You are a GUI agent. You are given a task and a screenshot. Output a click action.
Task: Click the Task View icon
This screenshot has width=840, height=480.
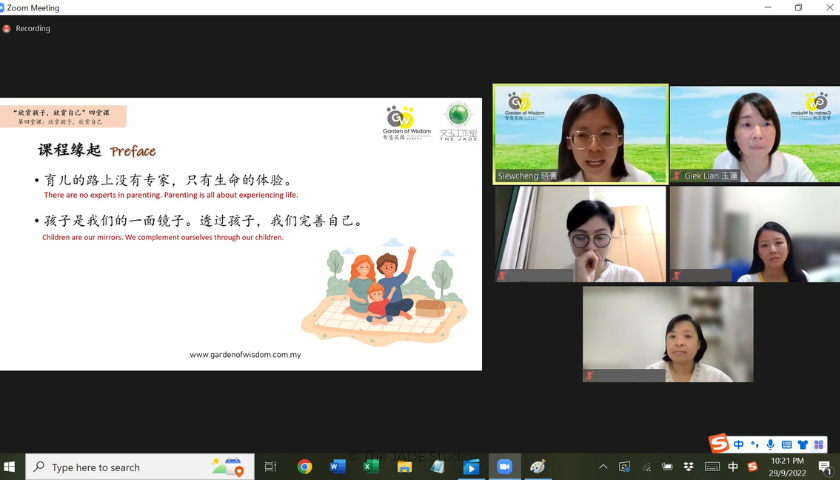270,467
